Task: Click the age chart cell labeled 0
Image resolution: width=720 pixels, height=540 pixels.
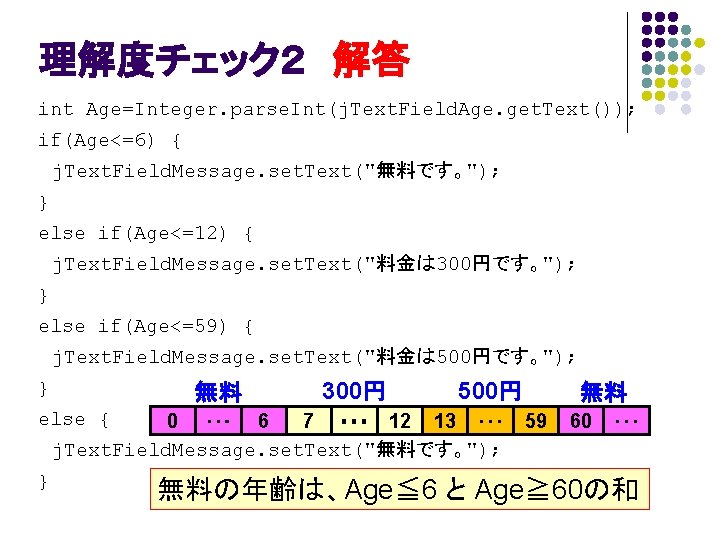Action: (x=173, y=421)
